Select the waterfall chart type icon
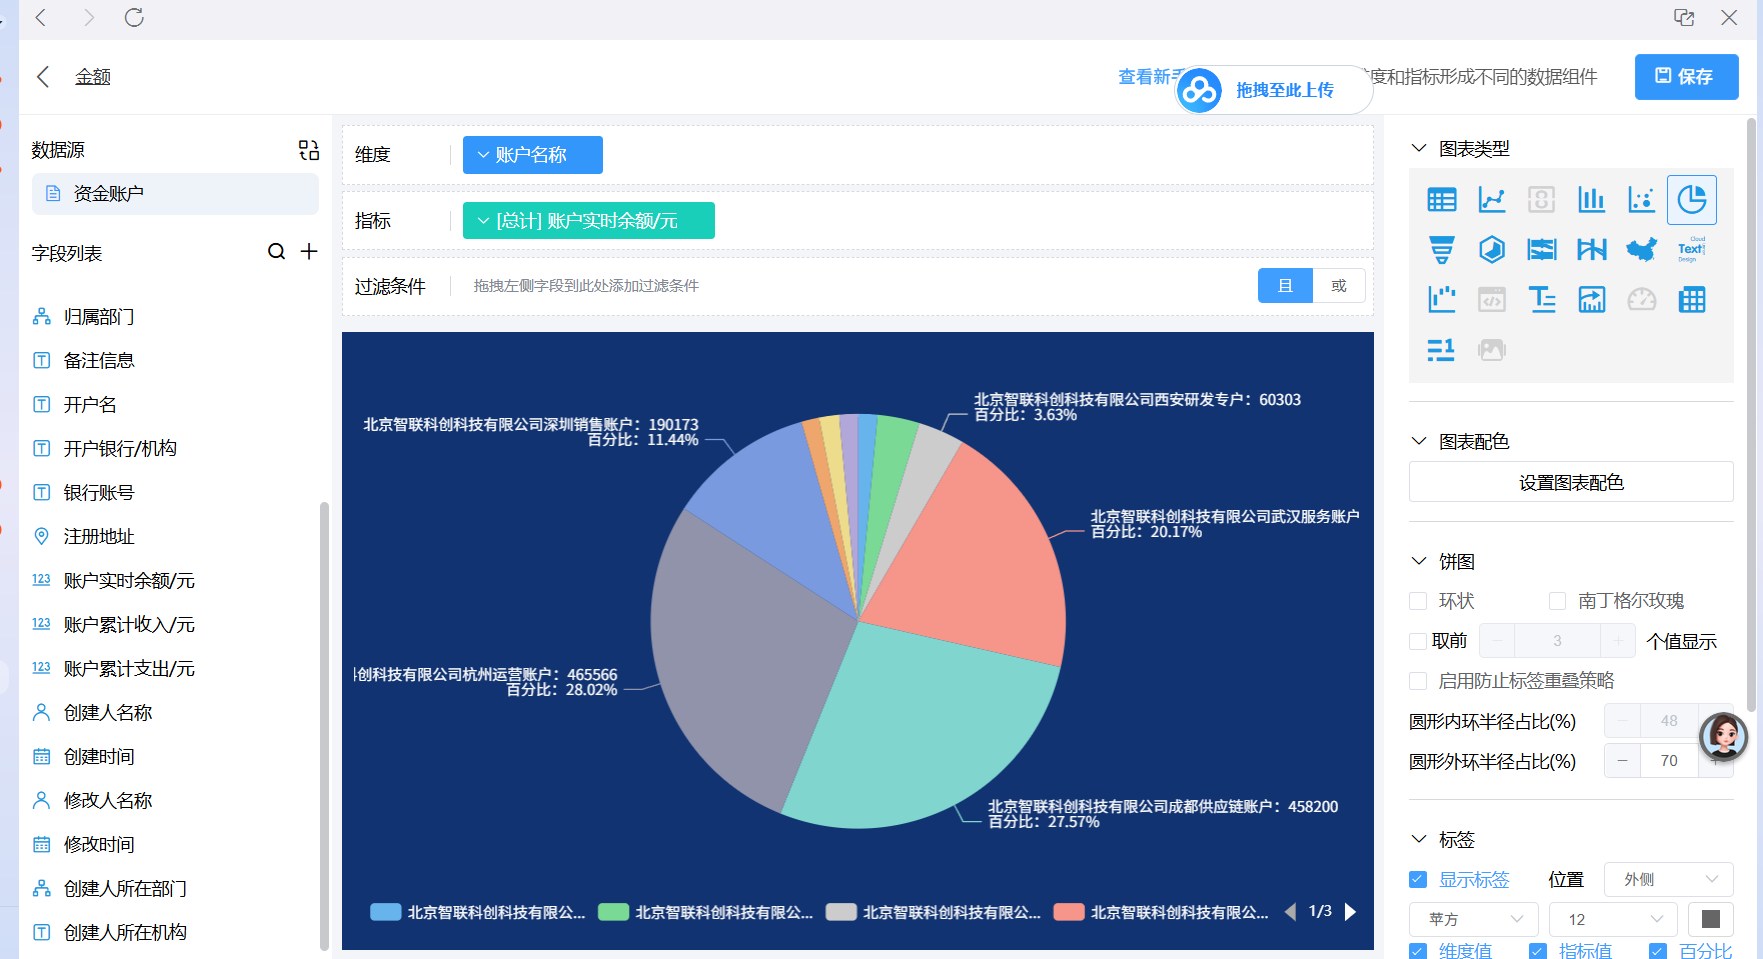Viewport: 1763px width, 959px height. click(x=1441, y=299)
